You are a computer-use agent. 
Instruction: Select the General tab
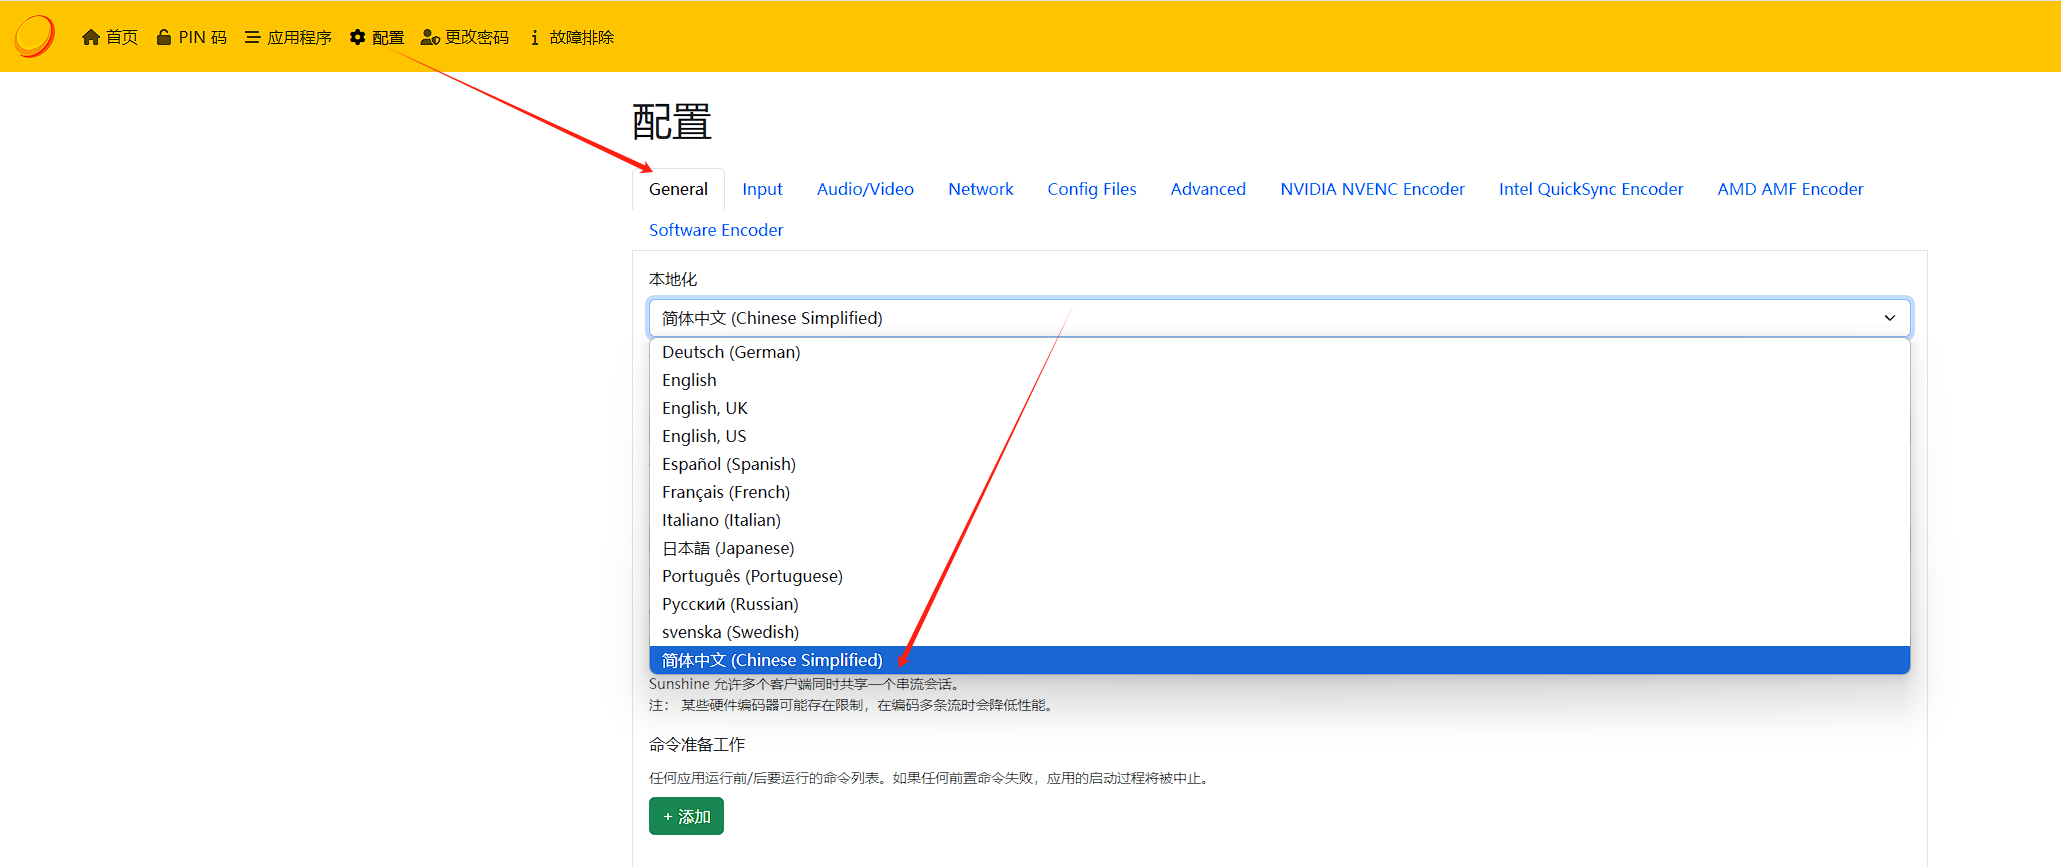(x=678, y=189)
